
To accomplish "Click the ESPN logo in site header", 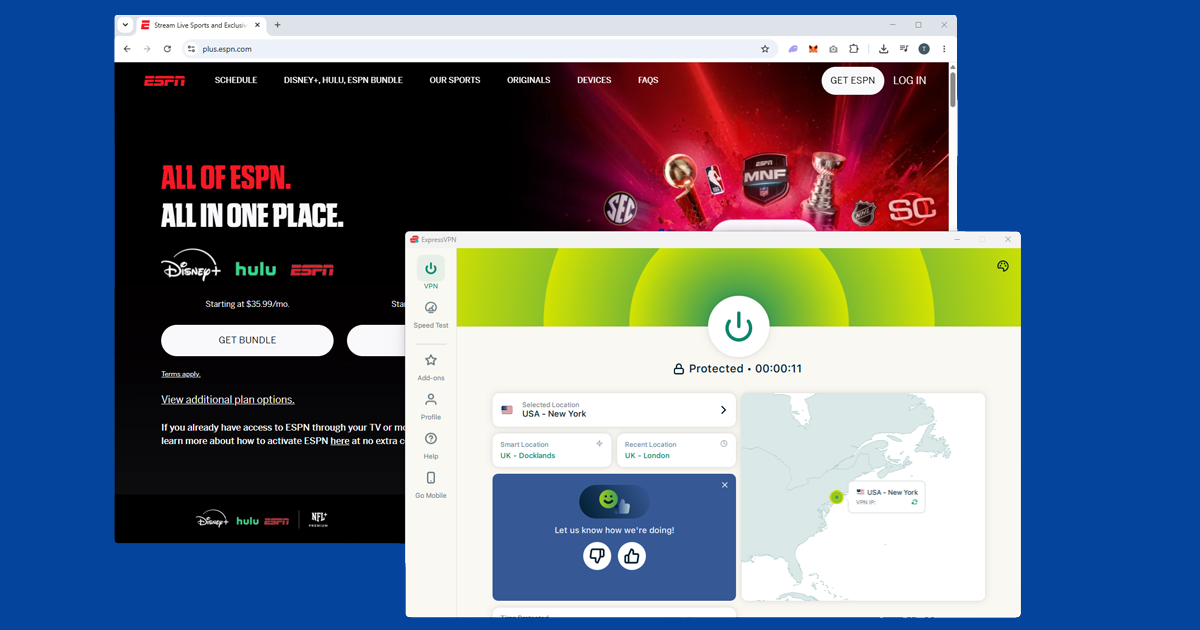I will pos(163,81).
